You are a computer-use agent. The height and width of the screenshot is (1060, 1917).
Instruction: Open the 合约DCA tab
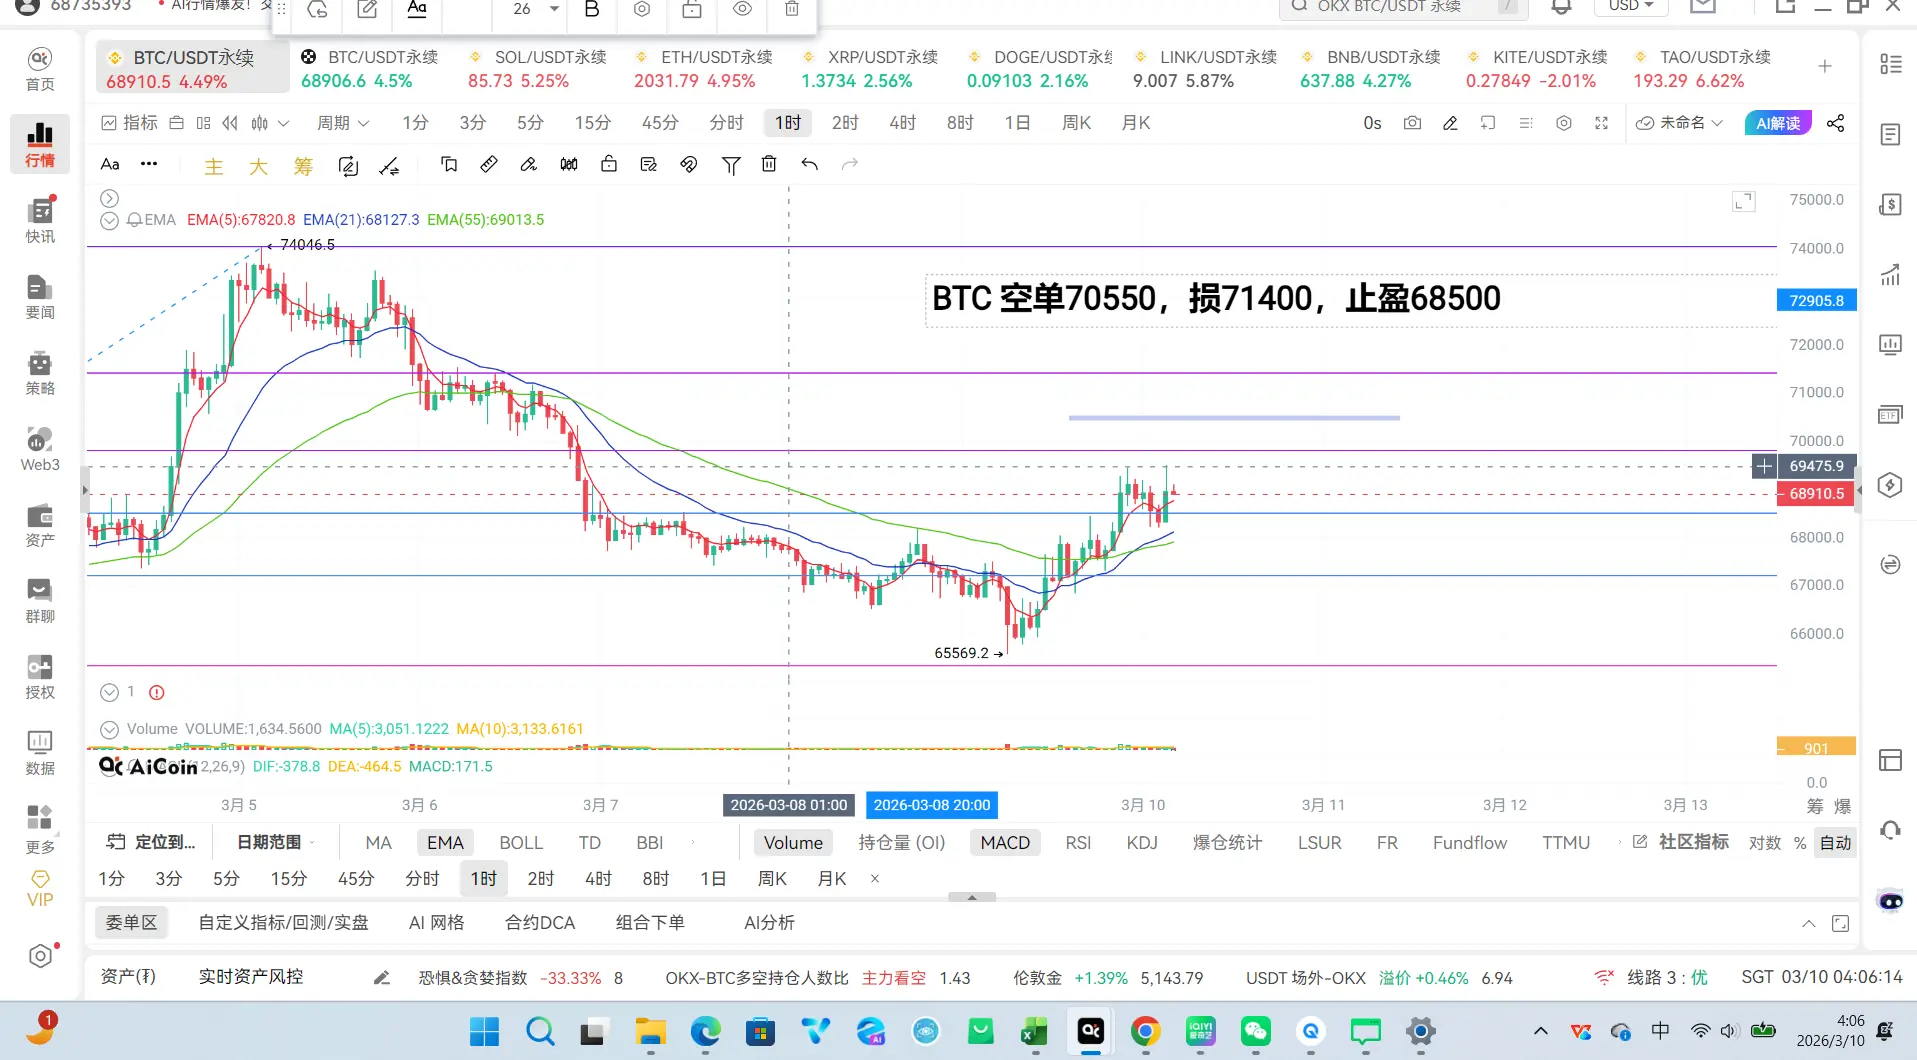coord(540,923)
